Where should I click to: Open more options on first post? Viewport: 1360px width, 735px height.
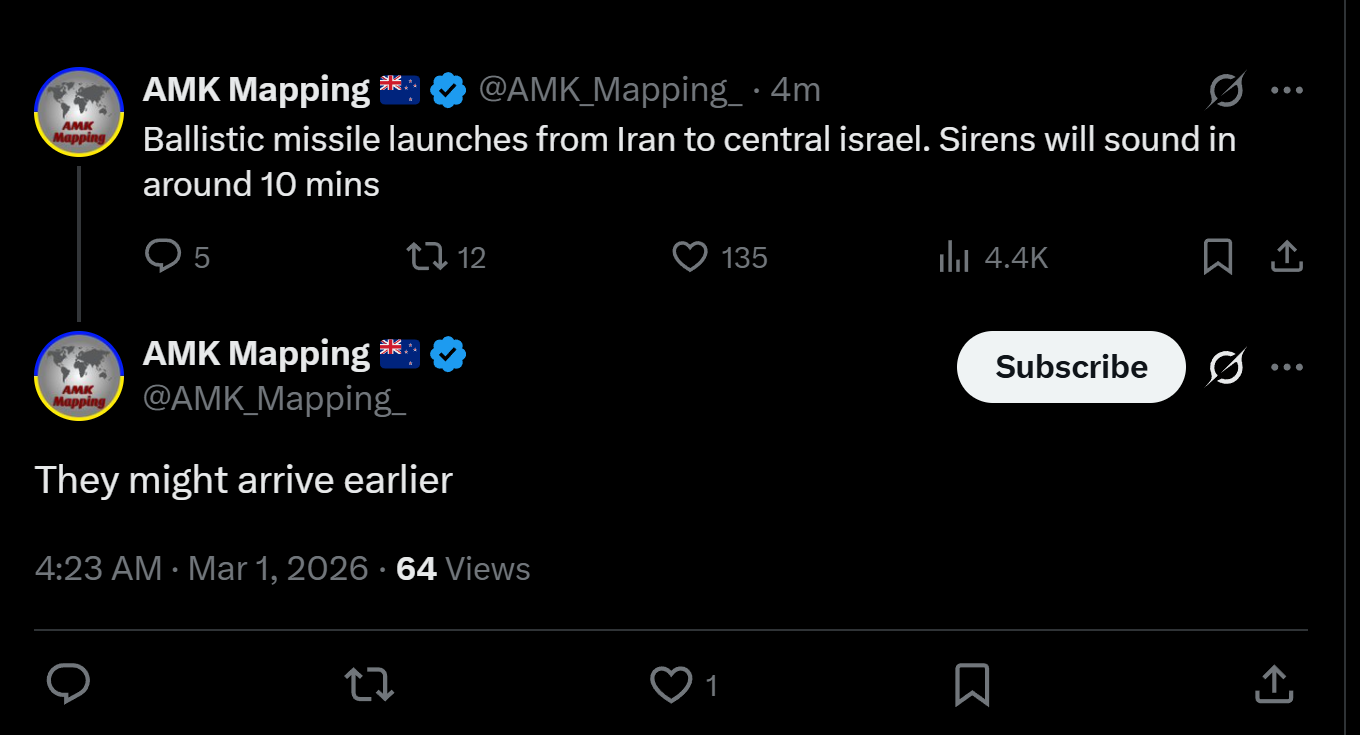click(x=1287, y=90)
